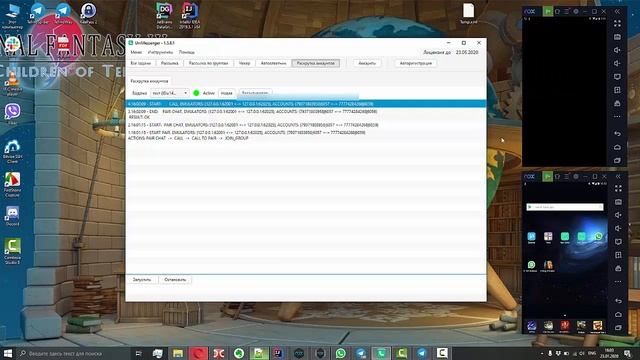Click volume up in black-screen Nox sidebar
640x360 pixels.
click(617, 50)
